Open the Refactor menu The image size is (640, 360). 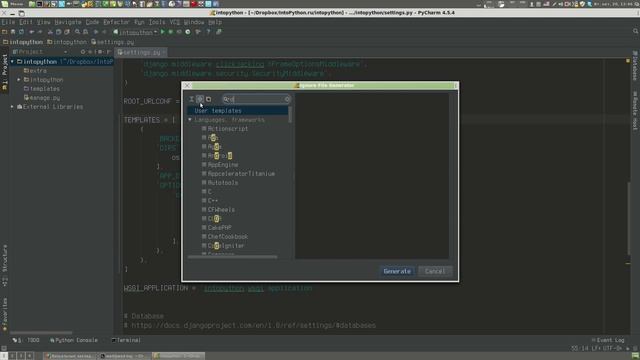click(116, 22)
